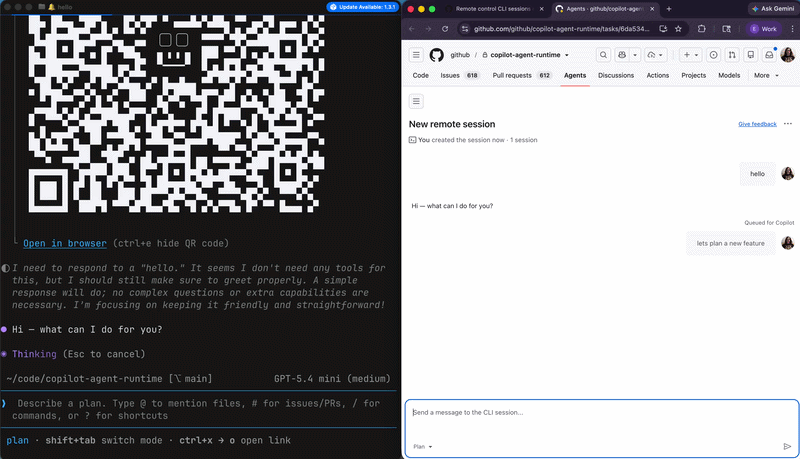Open Copilot chat icon in GitHub header
This screenshot has height=459, width=800.
tap(622, 55)
